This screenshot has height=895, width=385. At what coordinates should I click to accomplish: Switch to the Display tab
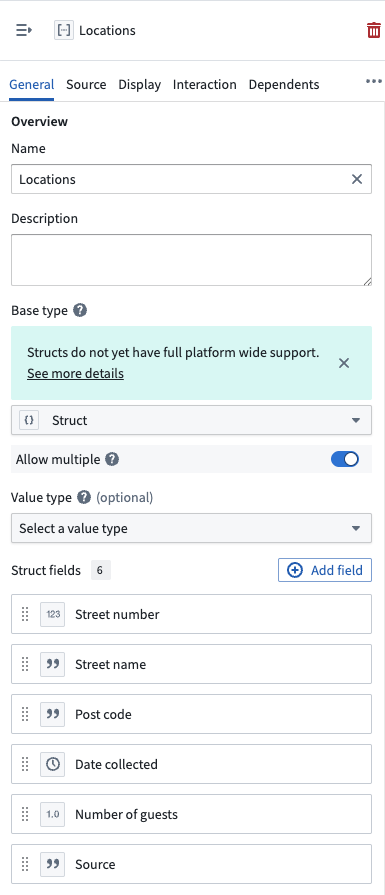click(140, 84)
